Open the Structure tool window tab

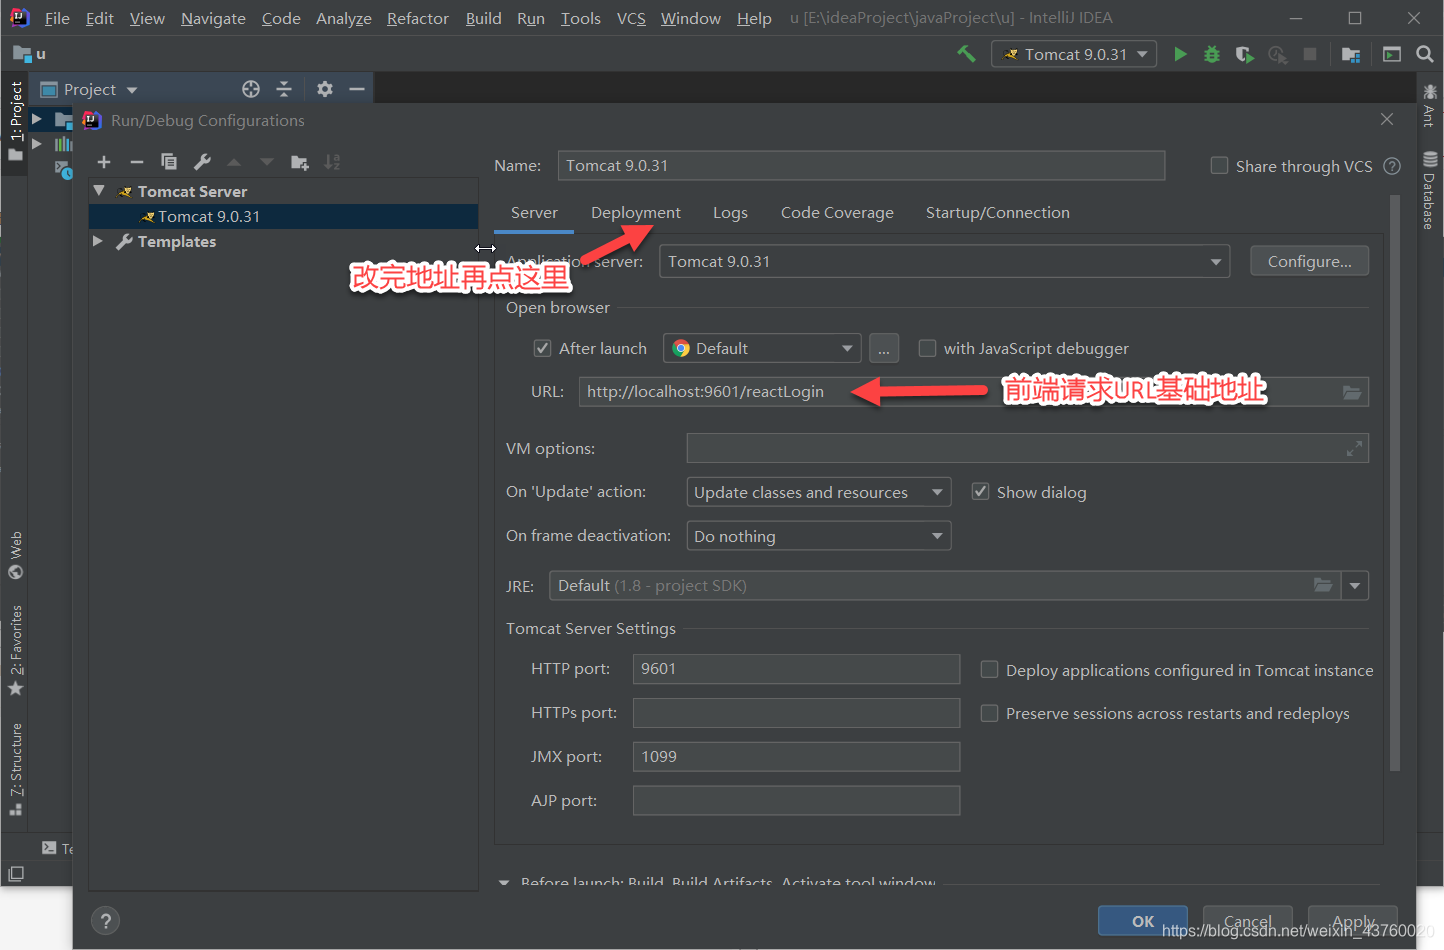pyautogui.click(x=16, y=768)
